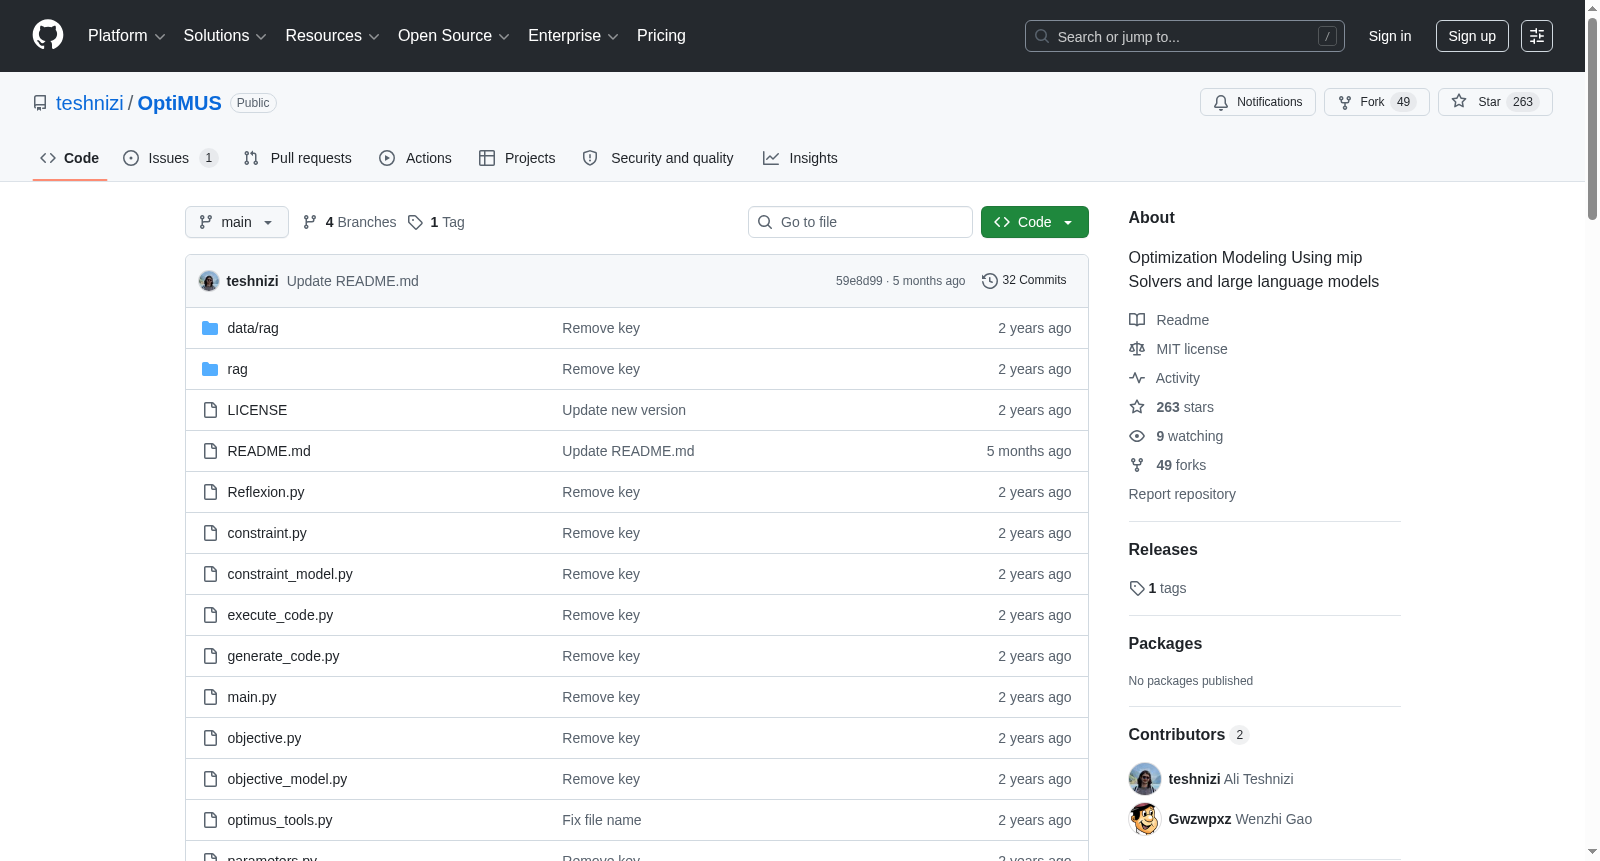Open the Contributors heading link
This screenshot has width=1600, height=861.
pyautogui.click(x=1189, y=735)
